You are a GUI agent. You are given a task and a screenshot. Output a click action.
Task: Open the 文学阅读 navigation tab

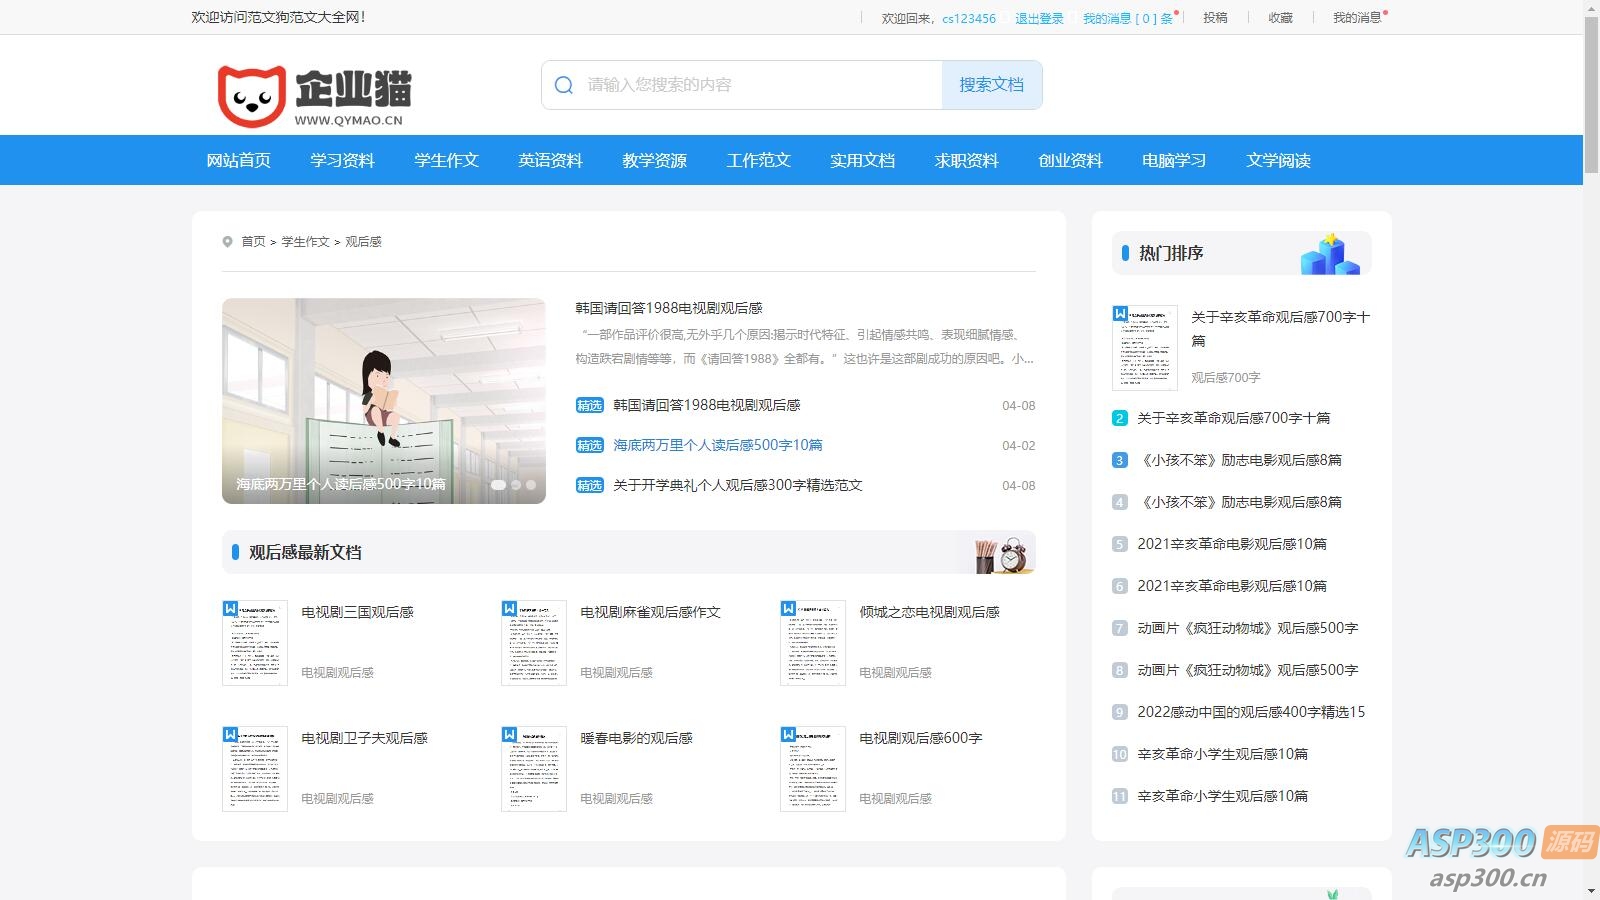pyautogui.click(x=1278, y=160)
